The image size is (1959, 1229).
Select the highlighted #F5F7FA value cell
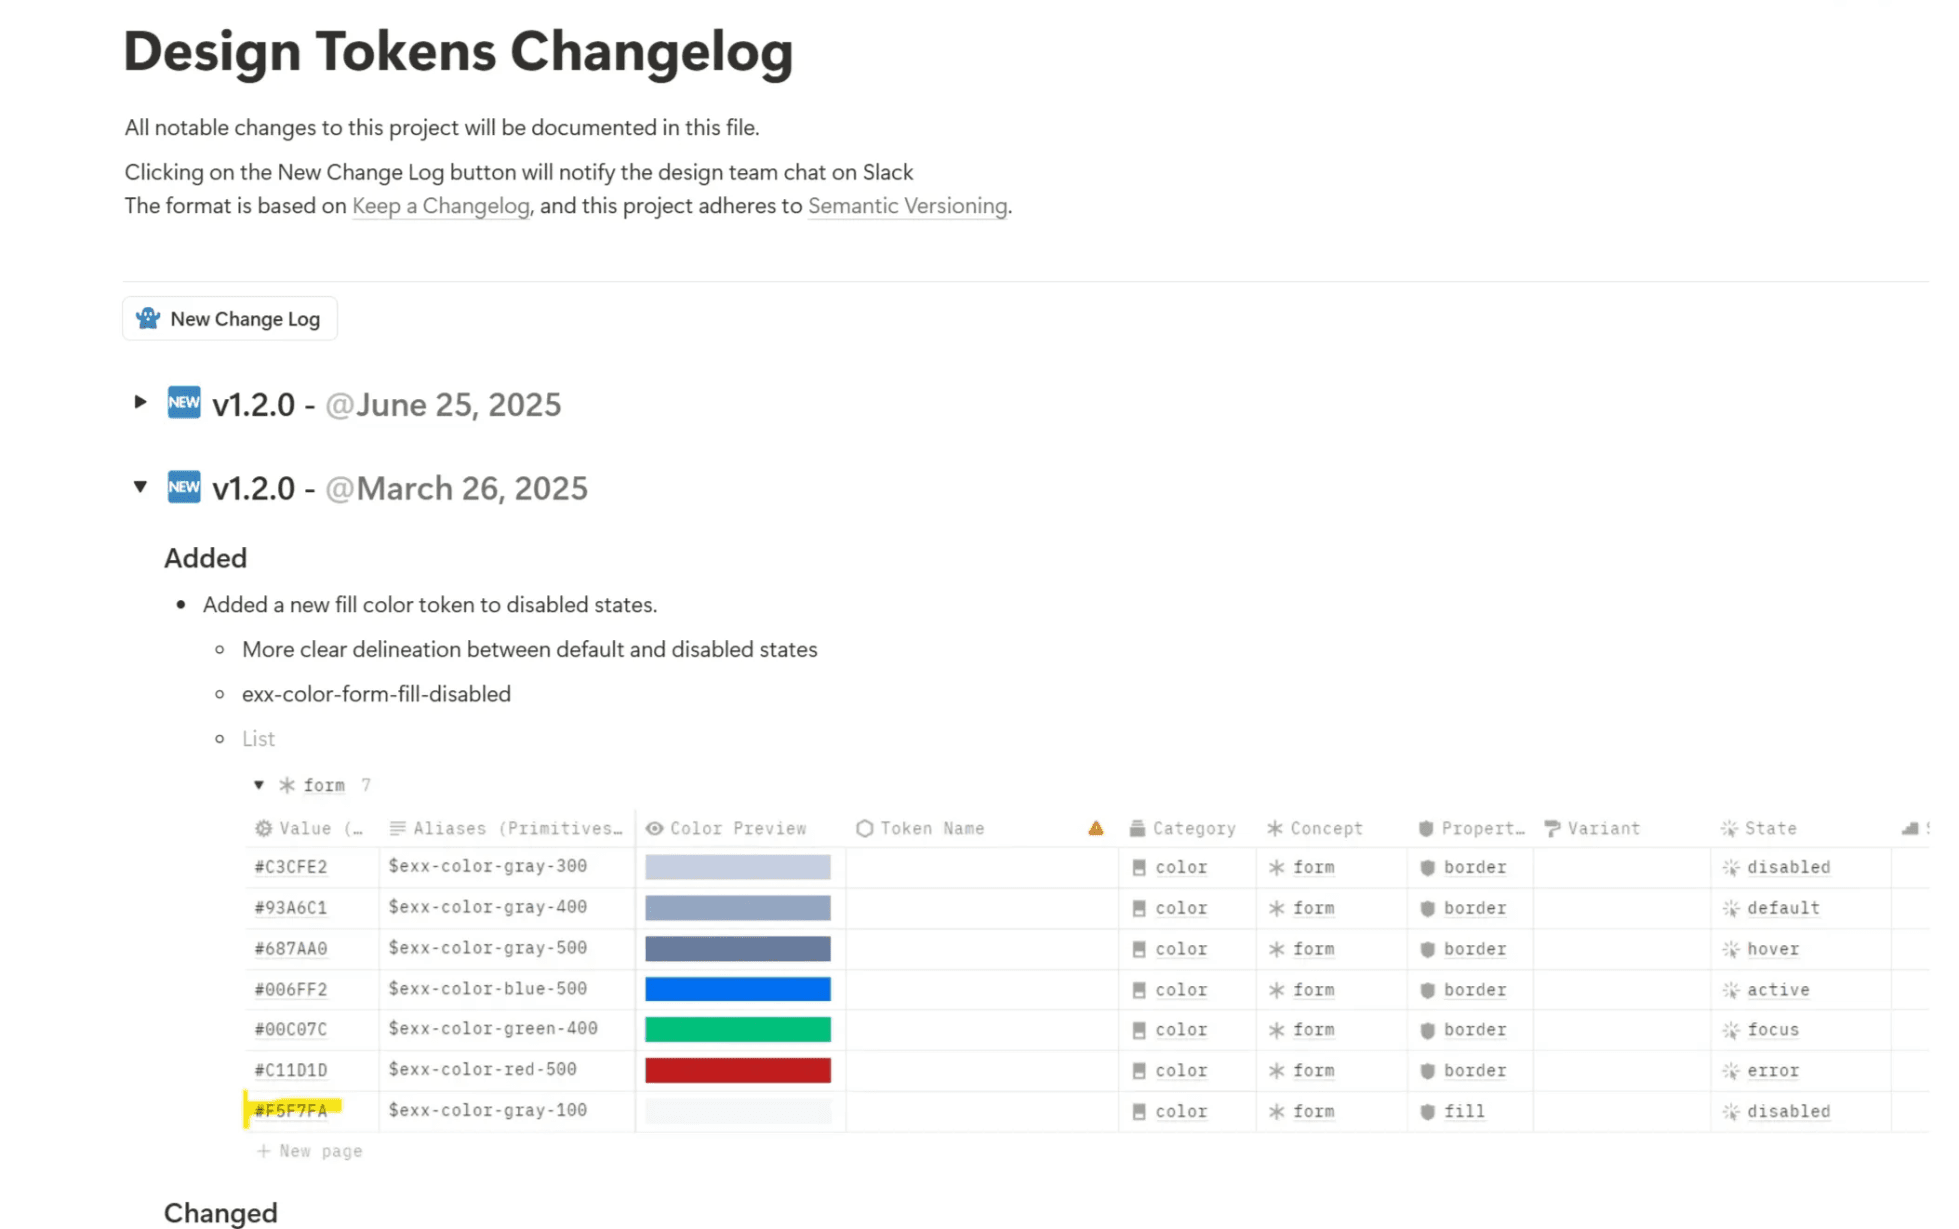pos(291,1111)
